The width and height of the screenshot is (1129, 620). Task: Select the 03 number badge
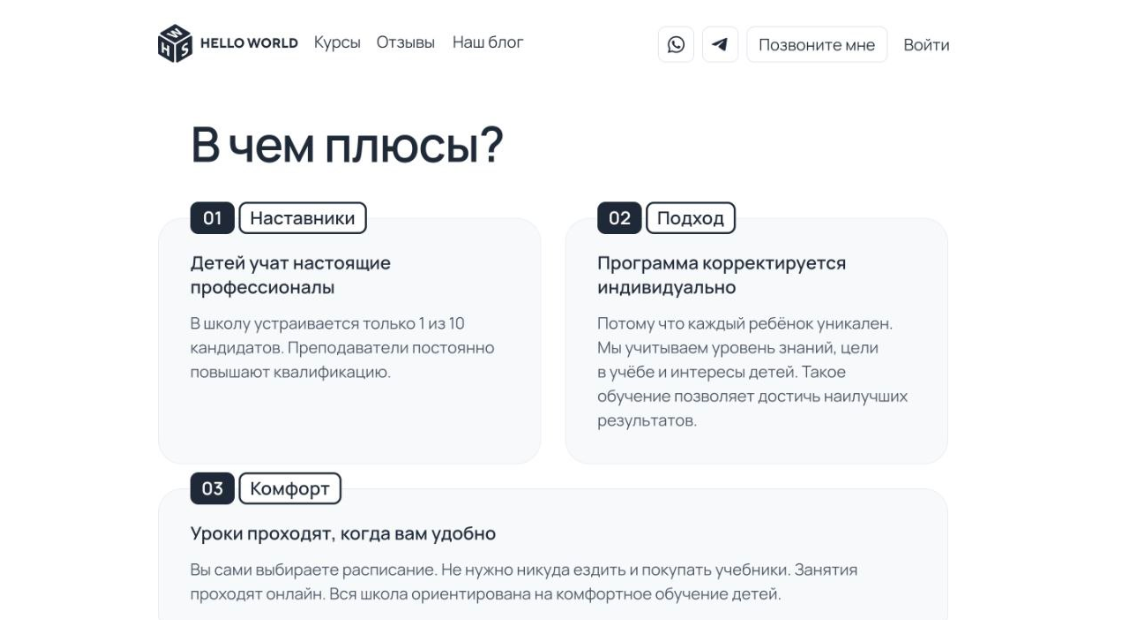point(212,489)
